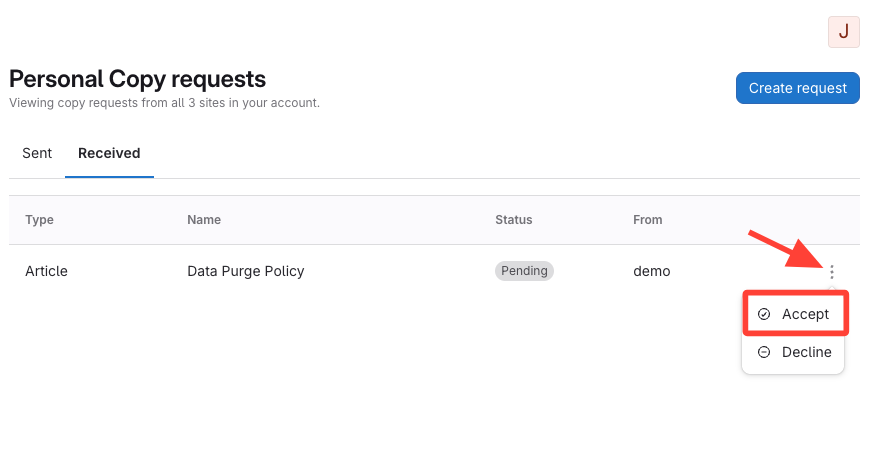Click the Type column header
This screenshot has width=876, height=458.
point(39,219)
